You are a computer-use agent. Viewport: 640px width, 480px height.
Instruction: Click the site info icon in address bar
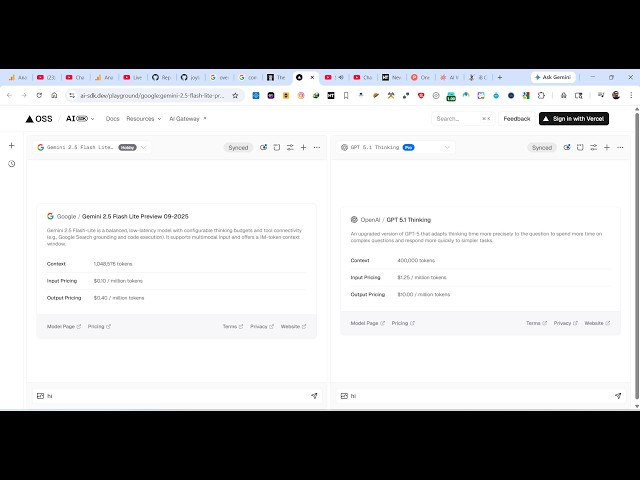(x=72, y=96)
